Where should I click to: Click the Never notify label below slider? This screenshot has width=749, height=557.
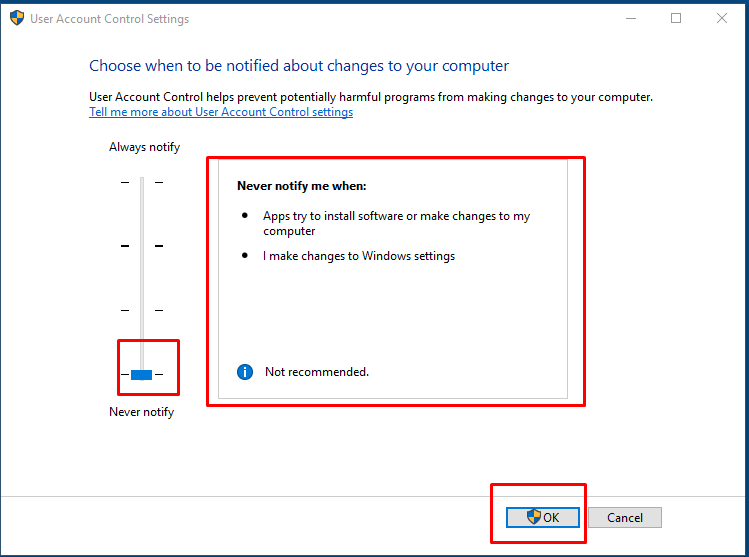coord(141,412)
